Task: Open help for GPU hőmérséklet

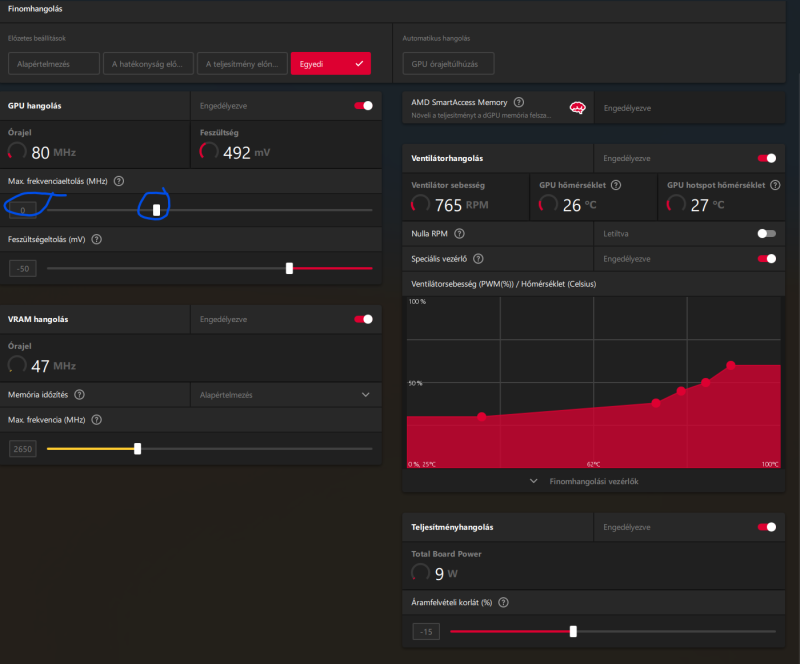Action: (616, 185)
